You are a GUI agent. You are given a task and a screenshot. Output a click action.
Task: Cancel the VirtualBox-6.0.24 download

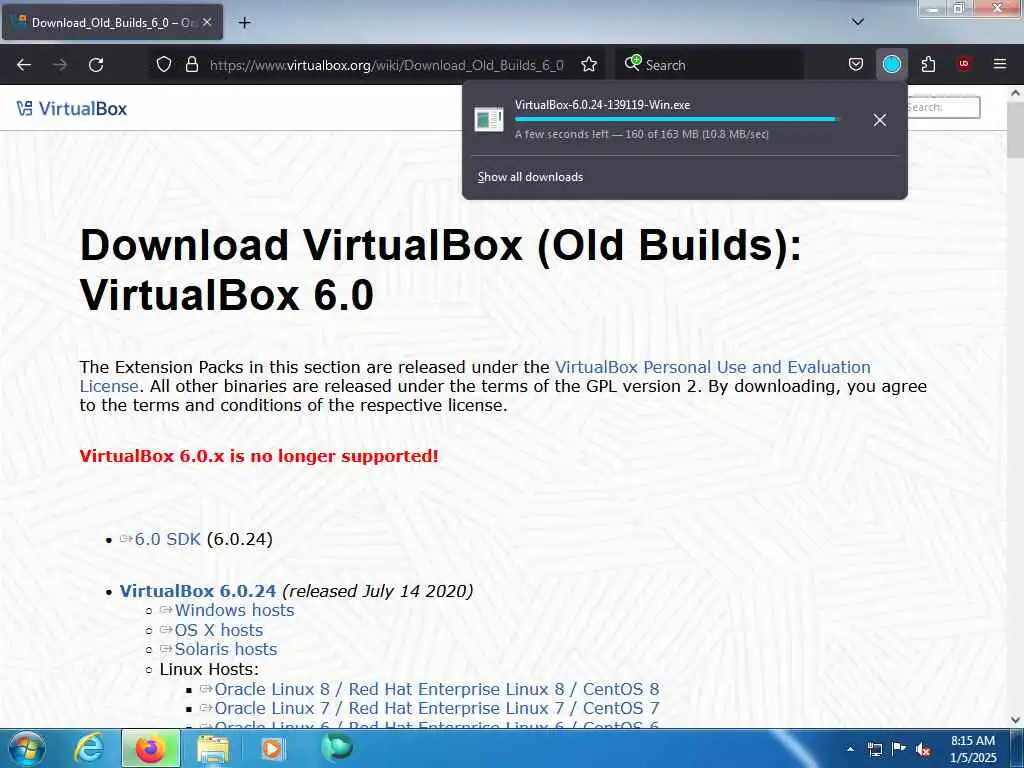(x=880, y=120)
